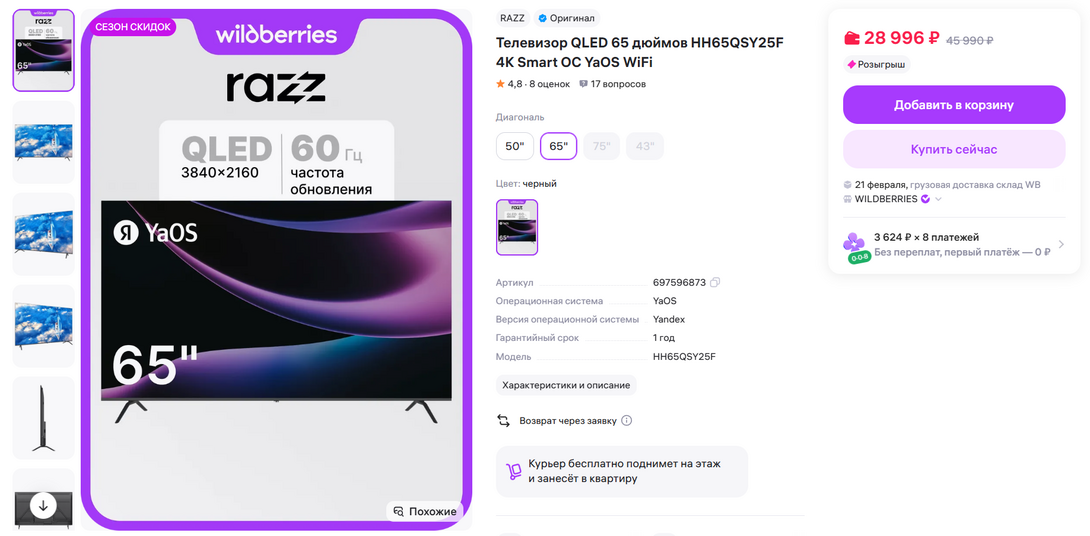The image size is (1090, 536).
Task: Select the 75" diagonal option
Action: click(601, 146)
